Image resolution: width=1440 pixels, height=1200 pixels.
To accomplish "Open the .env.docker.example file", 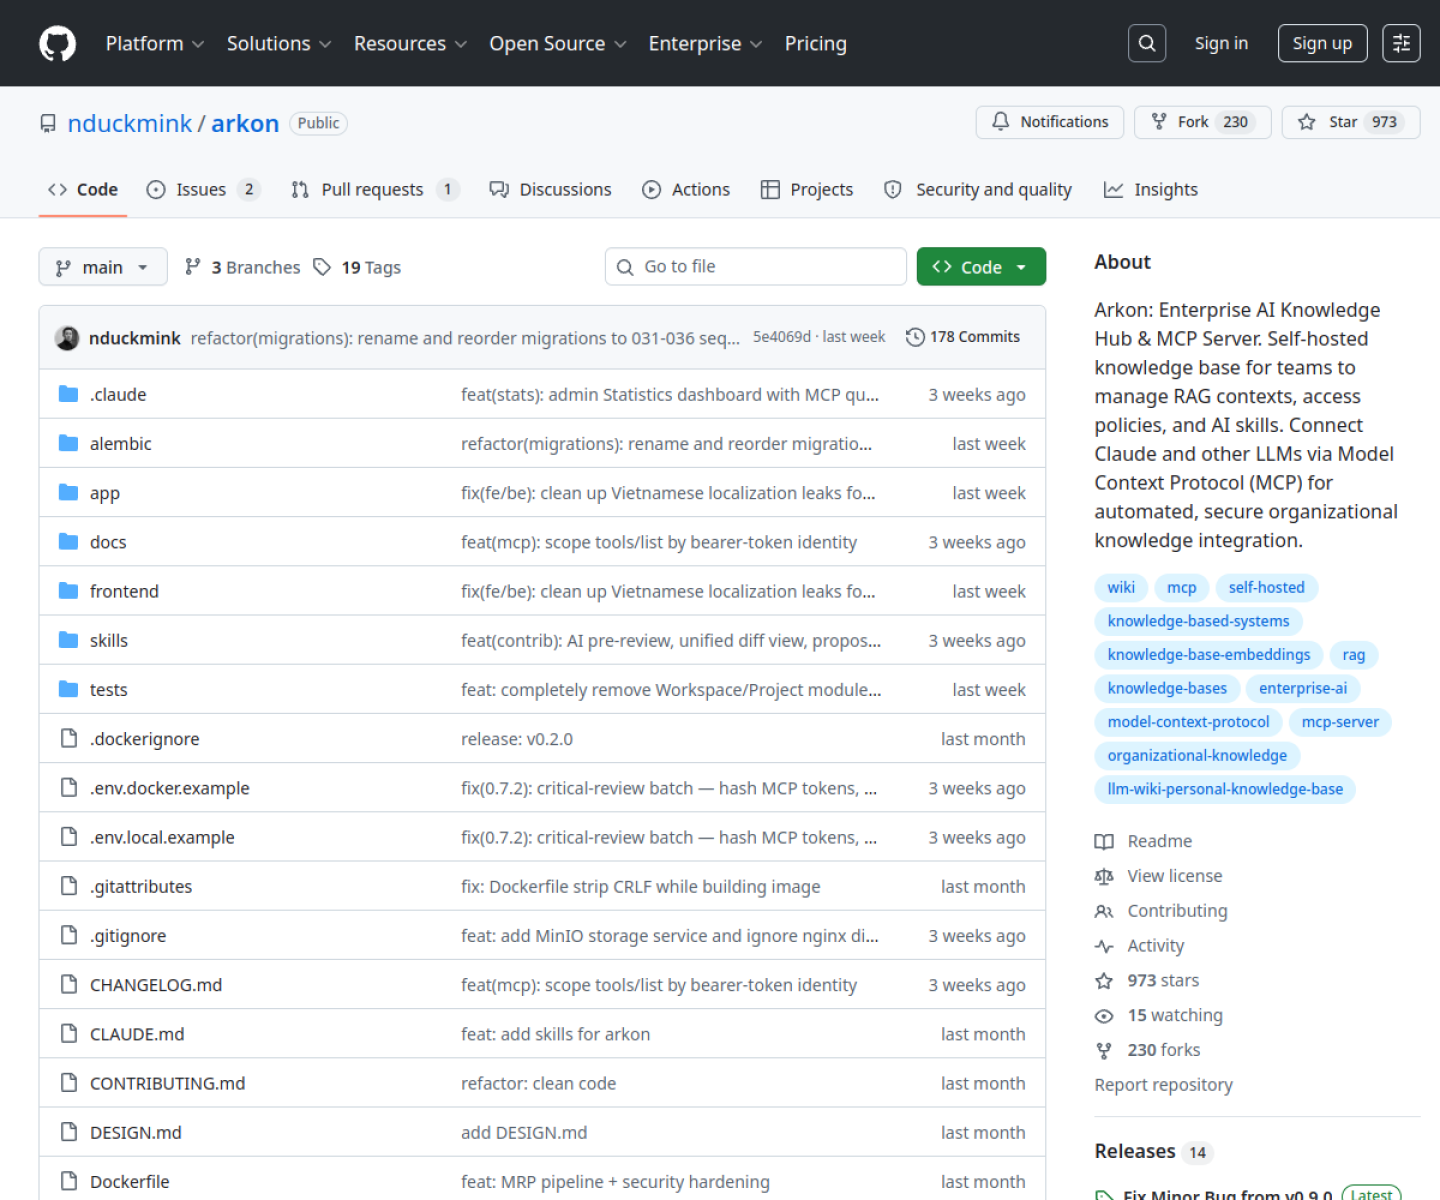I will pyautogui.click(x=169, y=788).
